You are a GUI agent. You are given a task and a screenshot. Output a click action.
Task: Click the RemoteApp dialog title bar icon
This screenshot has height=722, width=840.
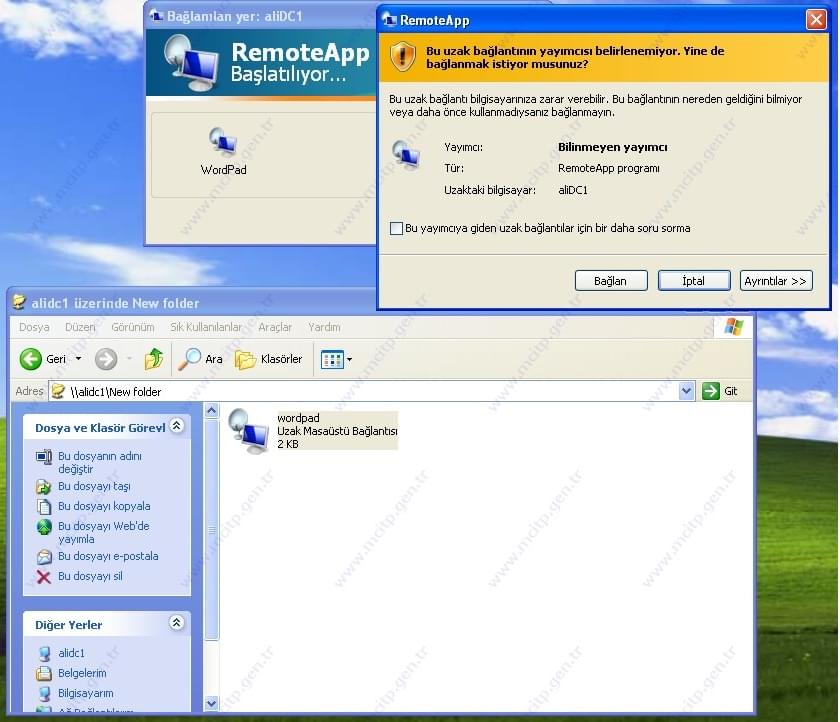click(389, 20)
